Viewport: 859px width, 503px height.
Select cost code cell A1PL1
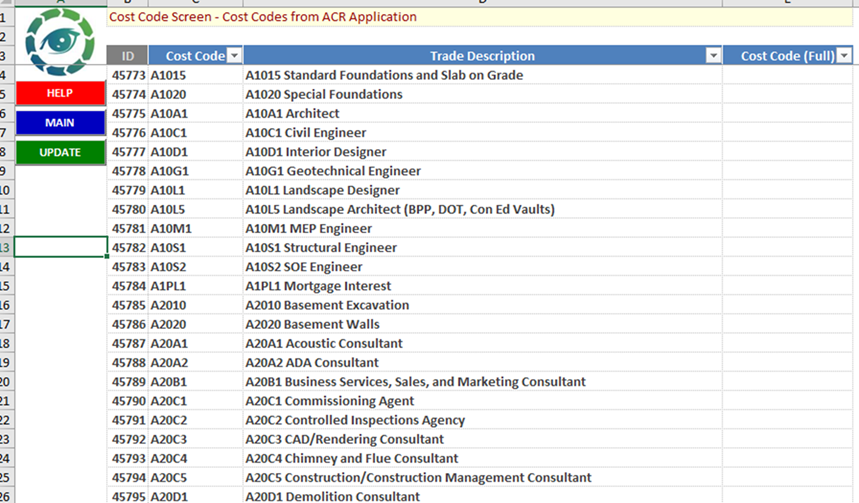point(196,286)
